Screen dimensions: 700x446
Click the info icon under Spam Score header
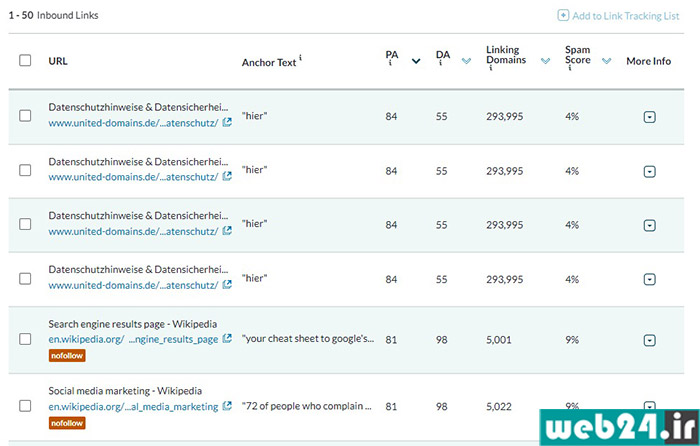pos(570,68)
